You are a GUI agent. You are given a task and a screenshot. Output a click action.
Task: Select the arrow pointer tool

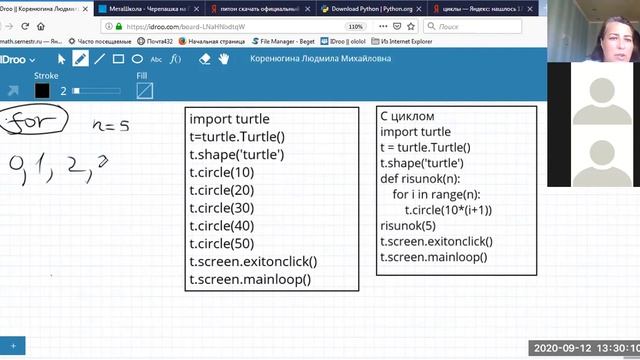tap(62, 59)
